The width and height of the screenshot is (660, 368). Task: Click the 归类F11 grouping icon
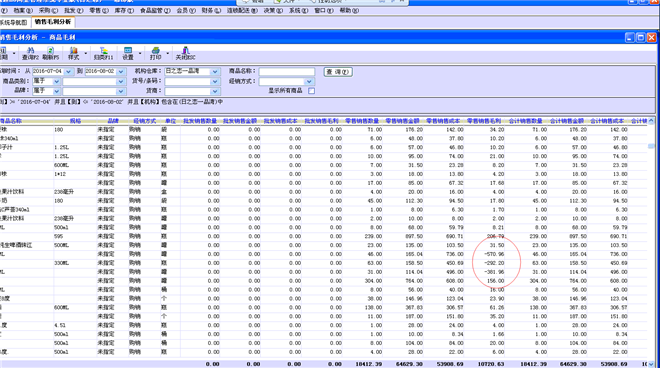(x=104, y=53)
